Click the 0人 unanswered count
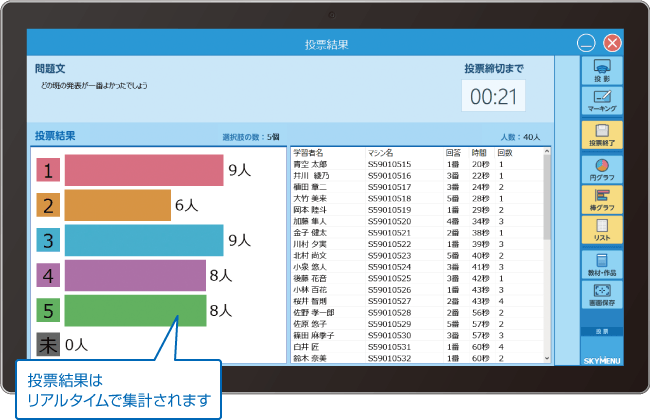This screenshot has height=420, width=650. click(77, 345)
